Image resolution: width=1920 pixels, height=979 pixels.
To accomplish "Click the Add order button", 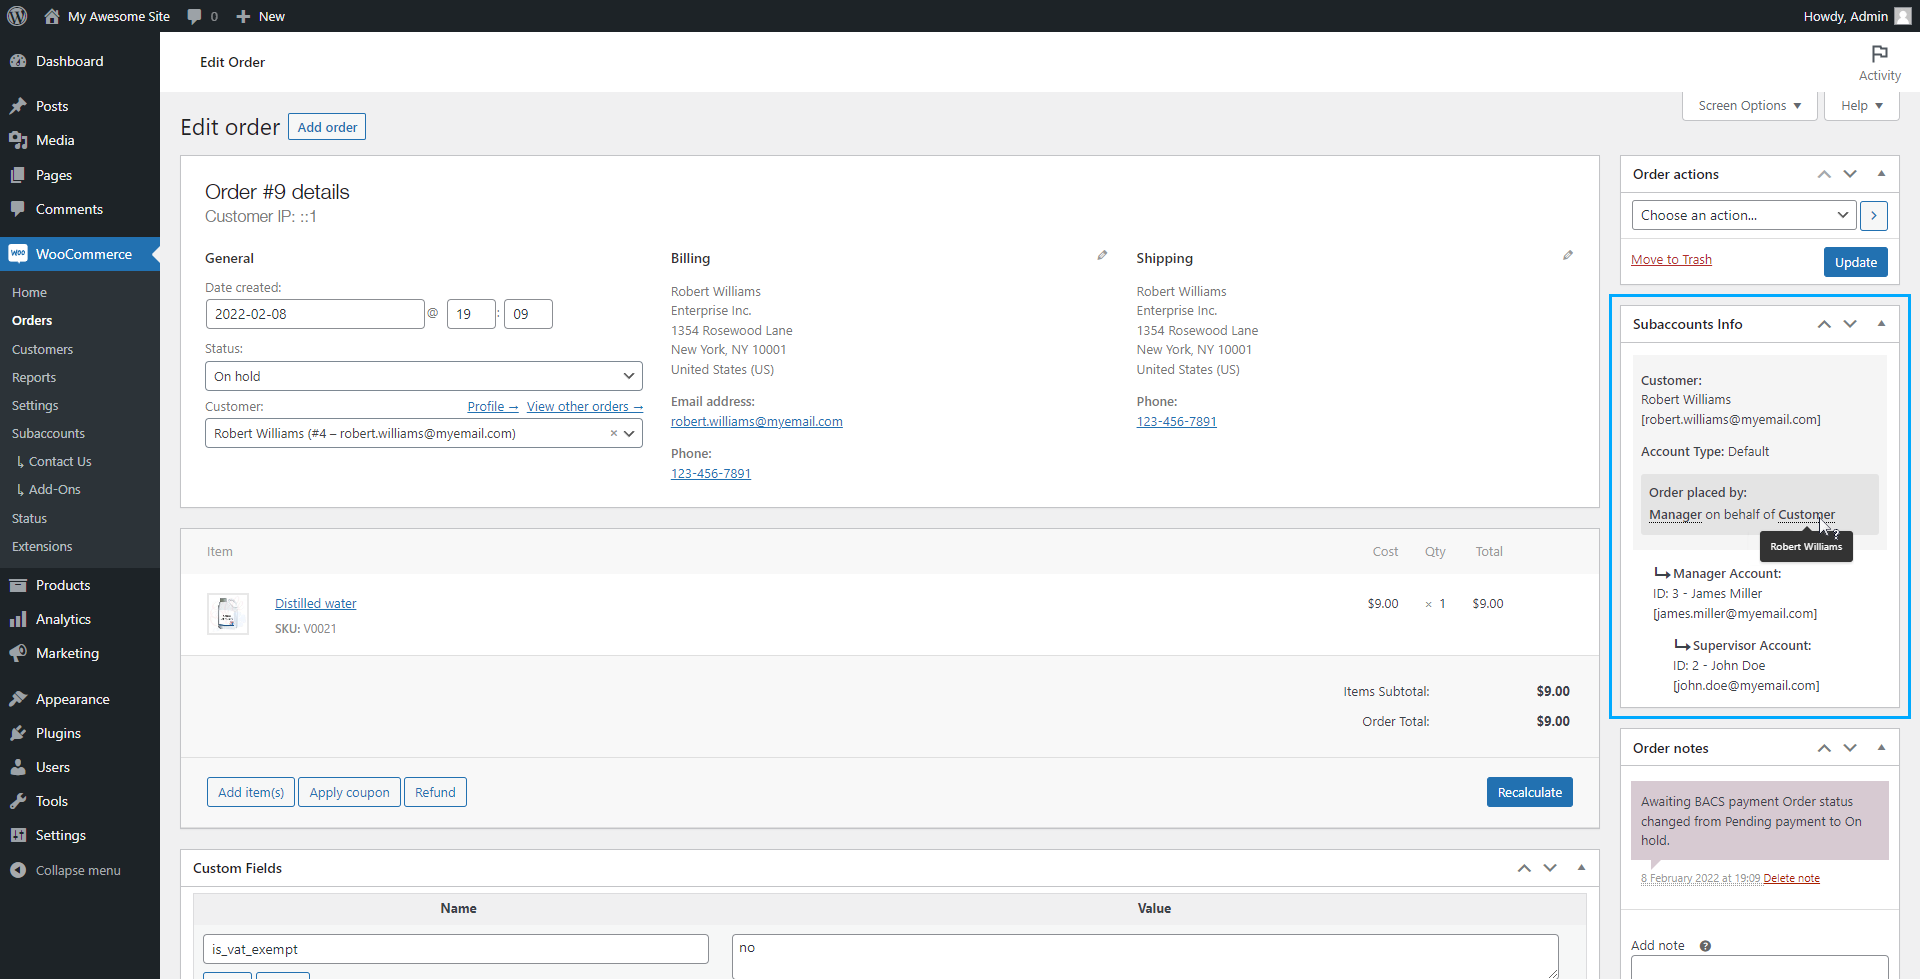I will (327, 127).
